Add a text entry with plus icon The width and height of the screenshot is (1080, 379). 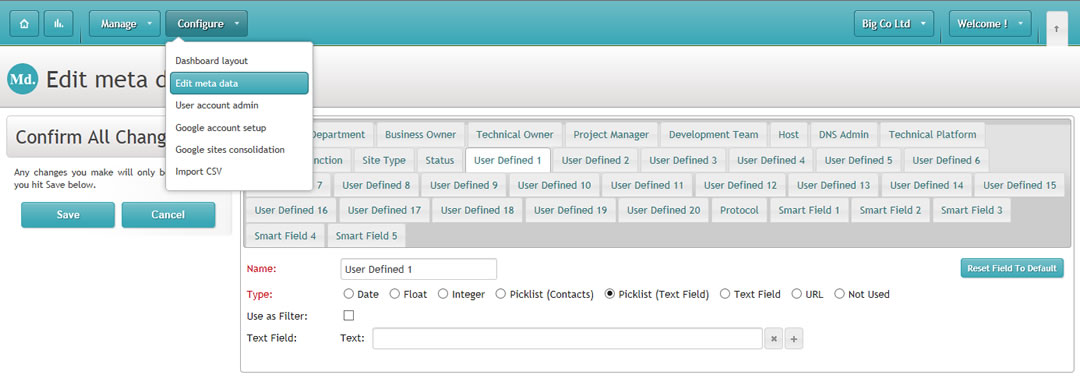(794, 339)
